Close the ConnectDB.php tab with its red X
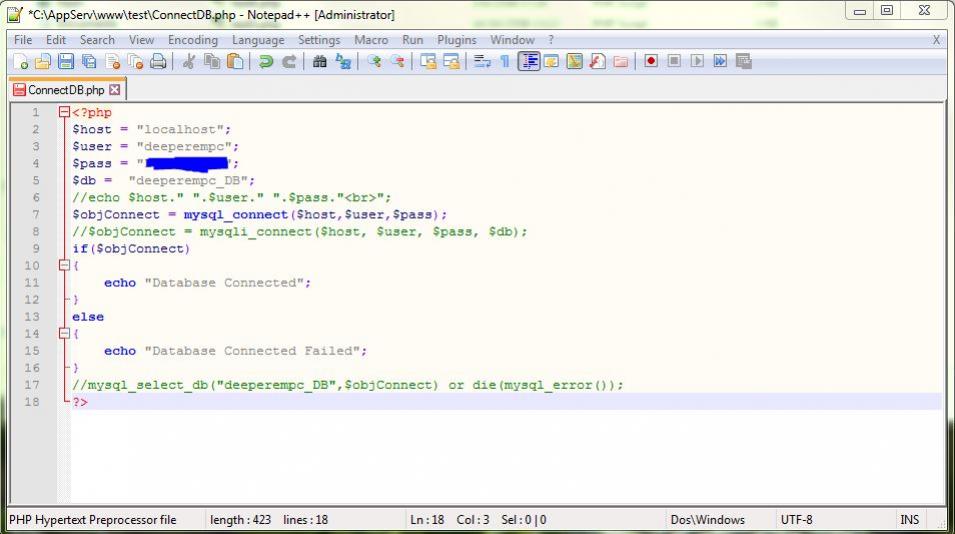 115,90
